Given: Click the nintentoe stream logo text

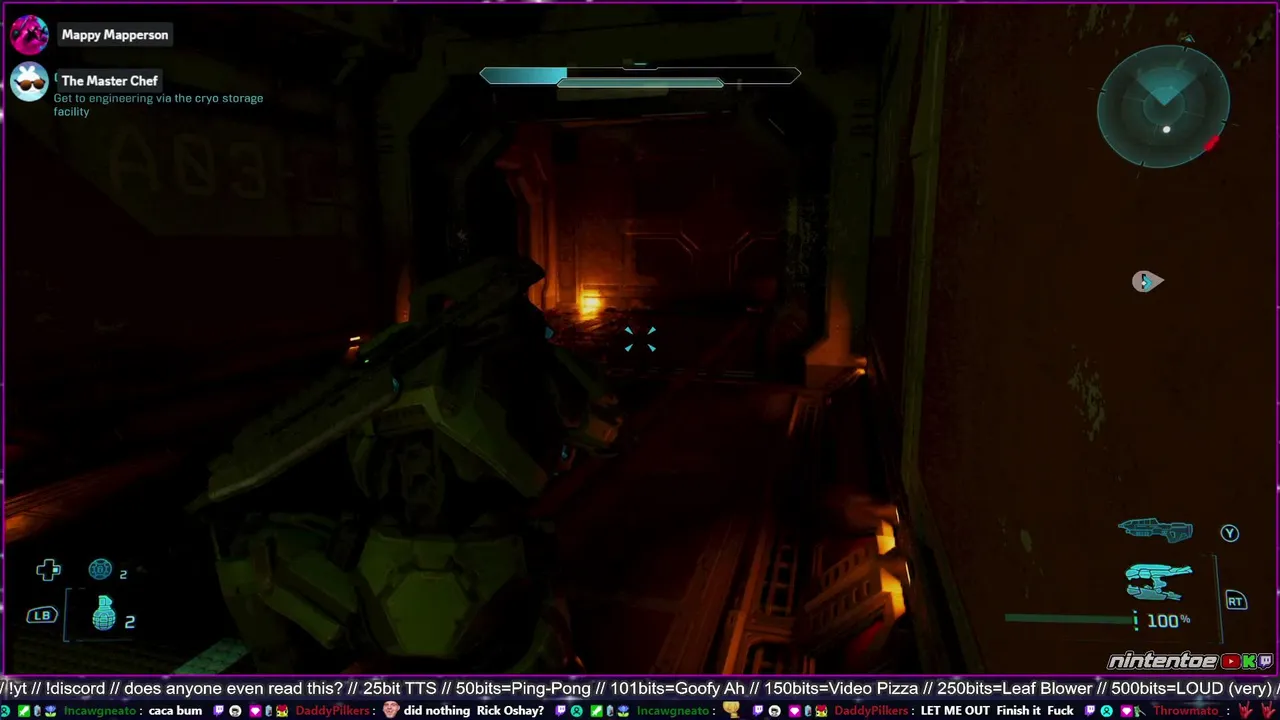Looking at the screenshot, I should pyautogui.click(x=1162, y=661).
